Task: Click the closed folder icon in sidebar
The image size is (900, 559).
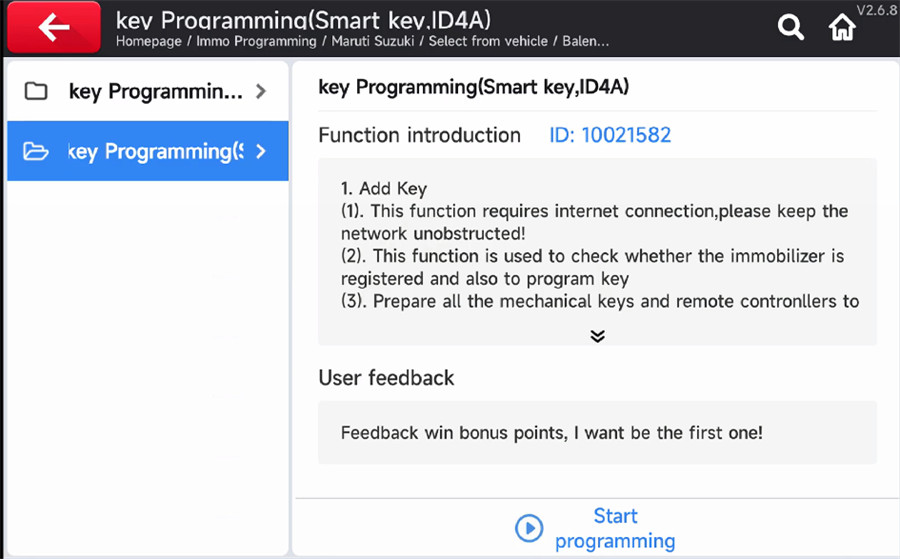Action: click(36, 91)
